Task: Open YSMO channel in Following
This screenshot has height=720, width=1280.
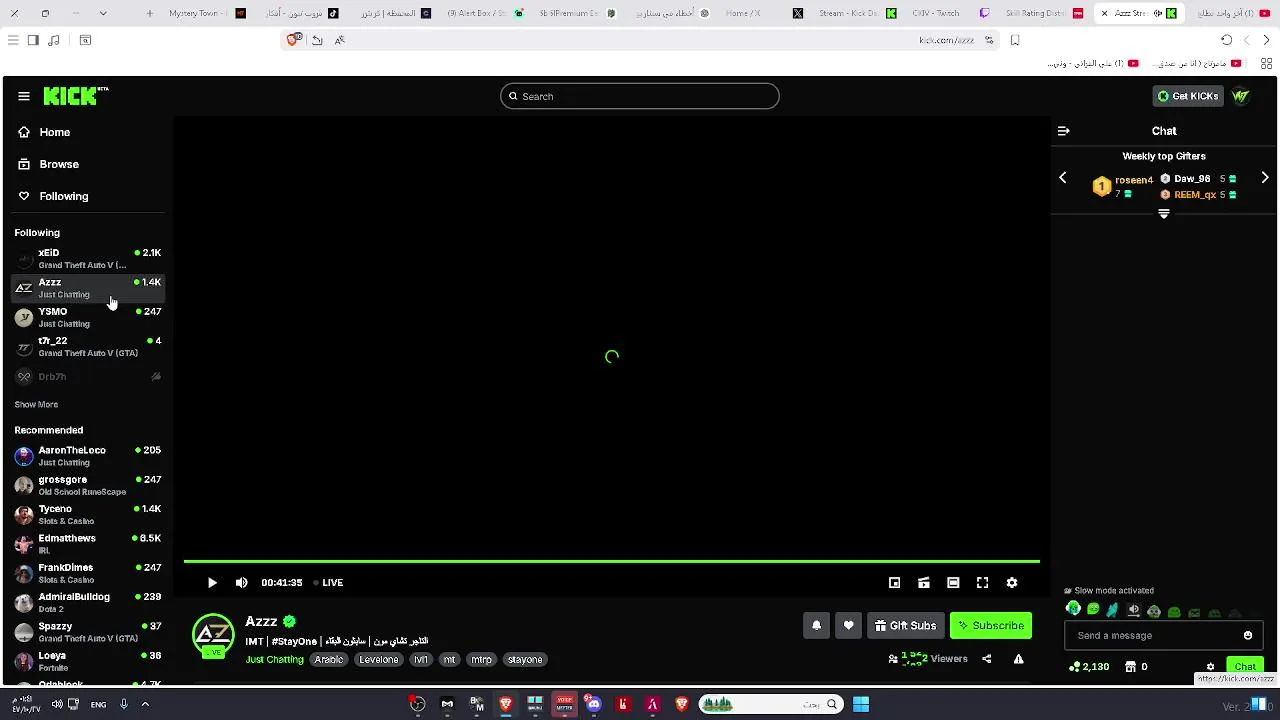Action: pyautogui.click(x=88, y=317)
